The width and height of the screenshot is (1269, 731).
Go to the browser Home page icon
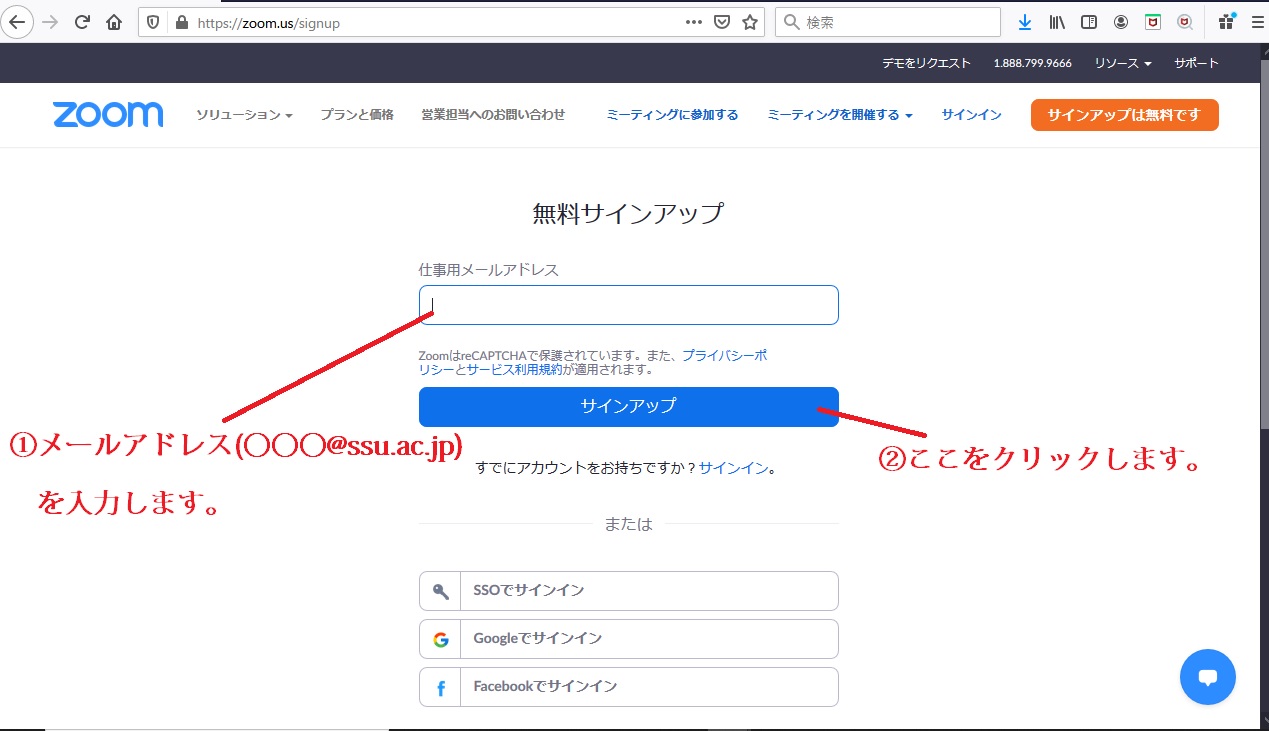point(114,22)
